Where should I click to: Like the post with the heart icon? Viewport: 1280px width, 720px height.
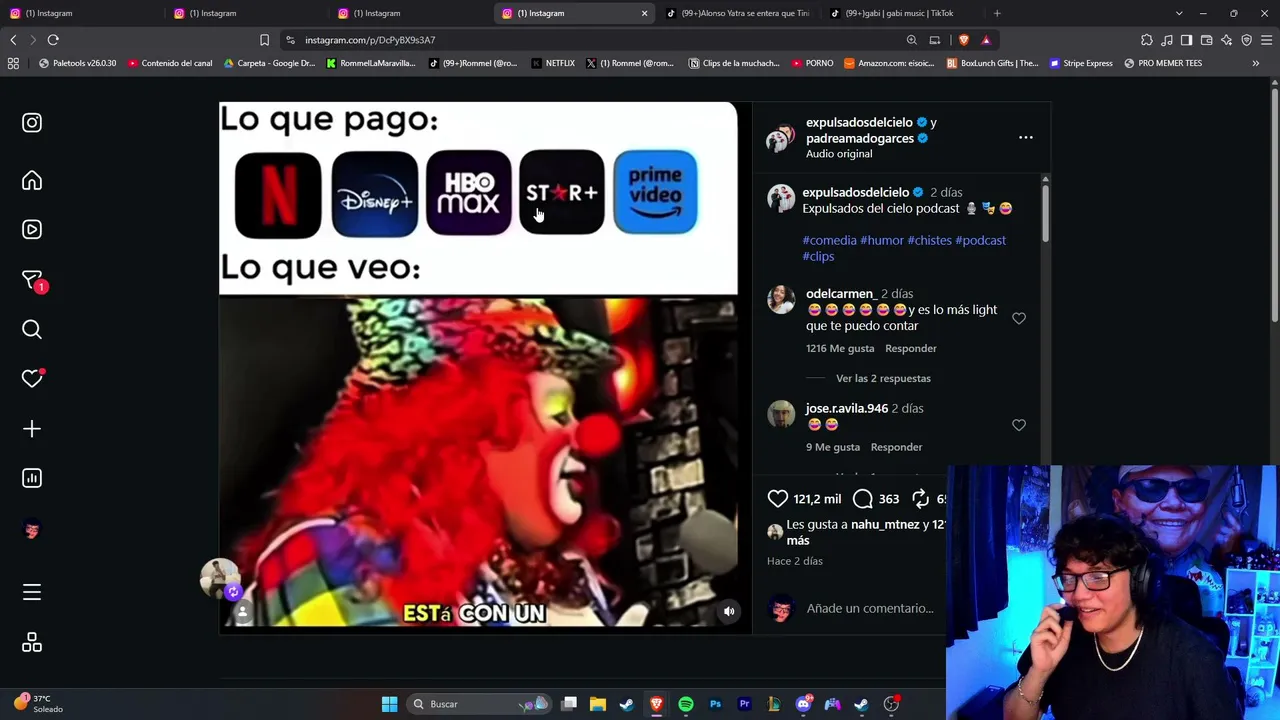coord(777,498)
